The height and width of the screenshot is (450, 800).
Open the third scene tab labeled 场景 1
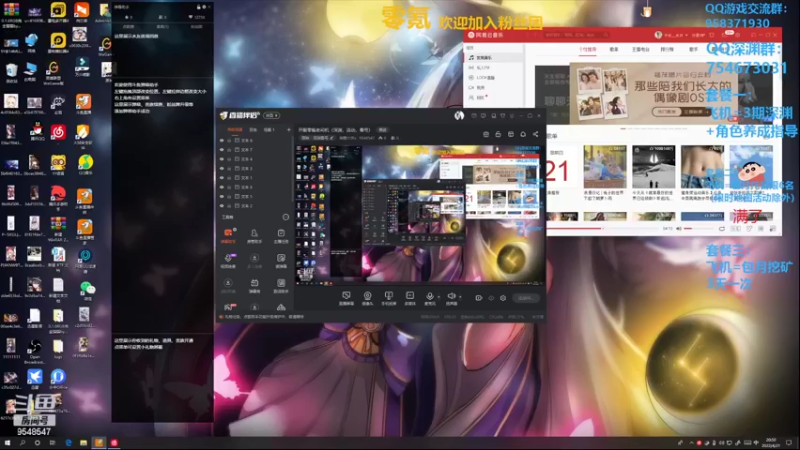(x=269, y=130)
